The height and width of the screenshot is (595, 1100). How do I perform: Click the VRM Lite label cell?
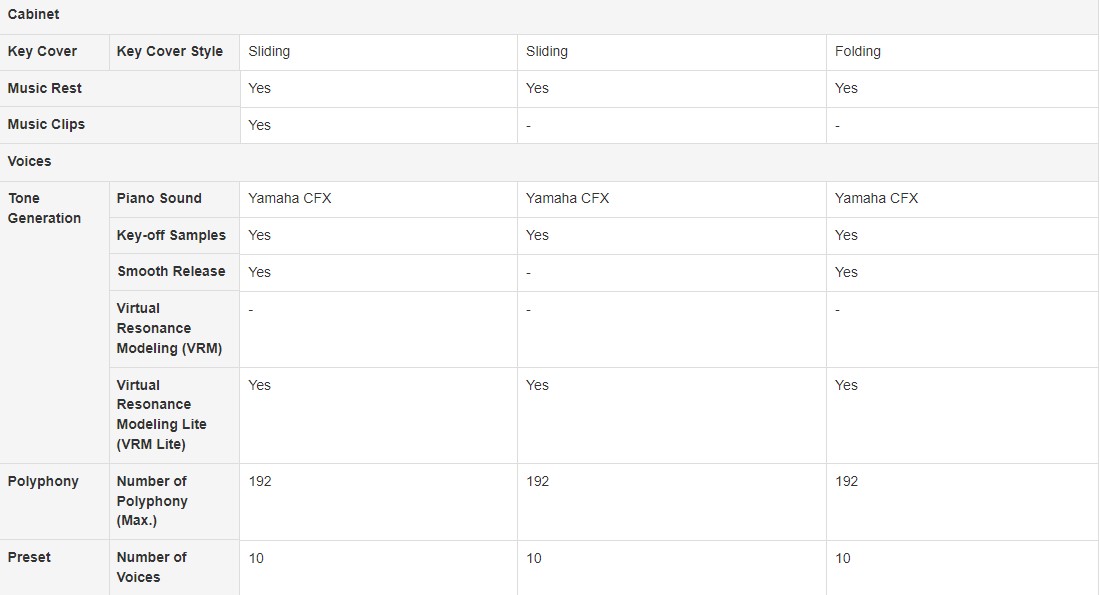(161, 414)
